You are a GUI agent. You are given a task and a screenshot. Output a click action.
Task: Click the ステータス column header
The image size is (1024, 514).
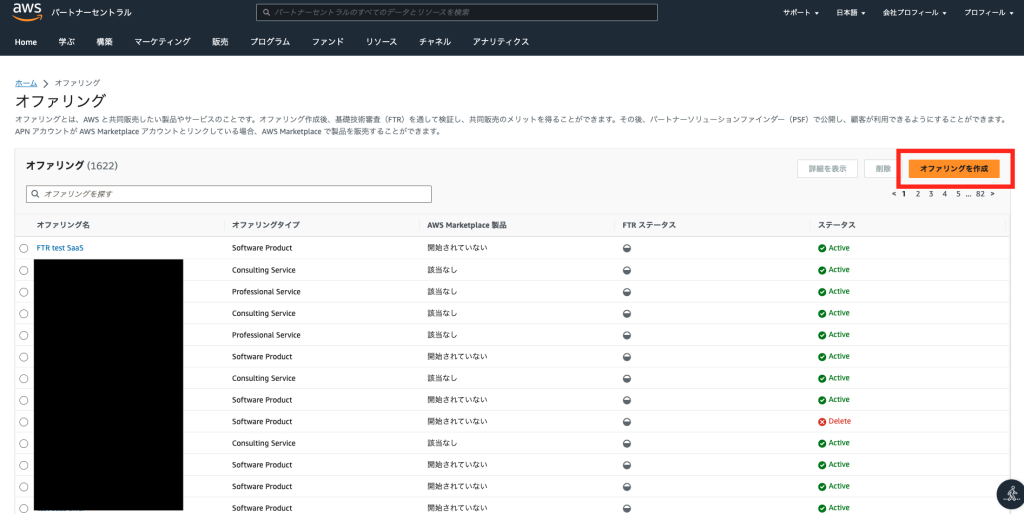[x=837, y=225]
